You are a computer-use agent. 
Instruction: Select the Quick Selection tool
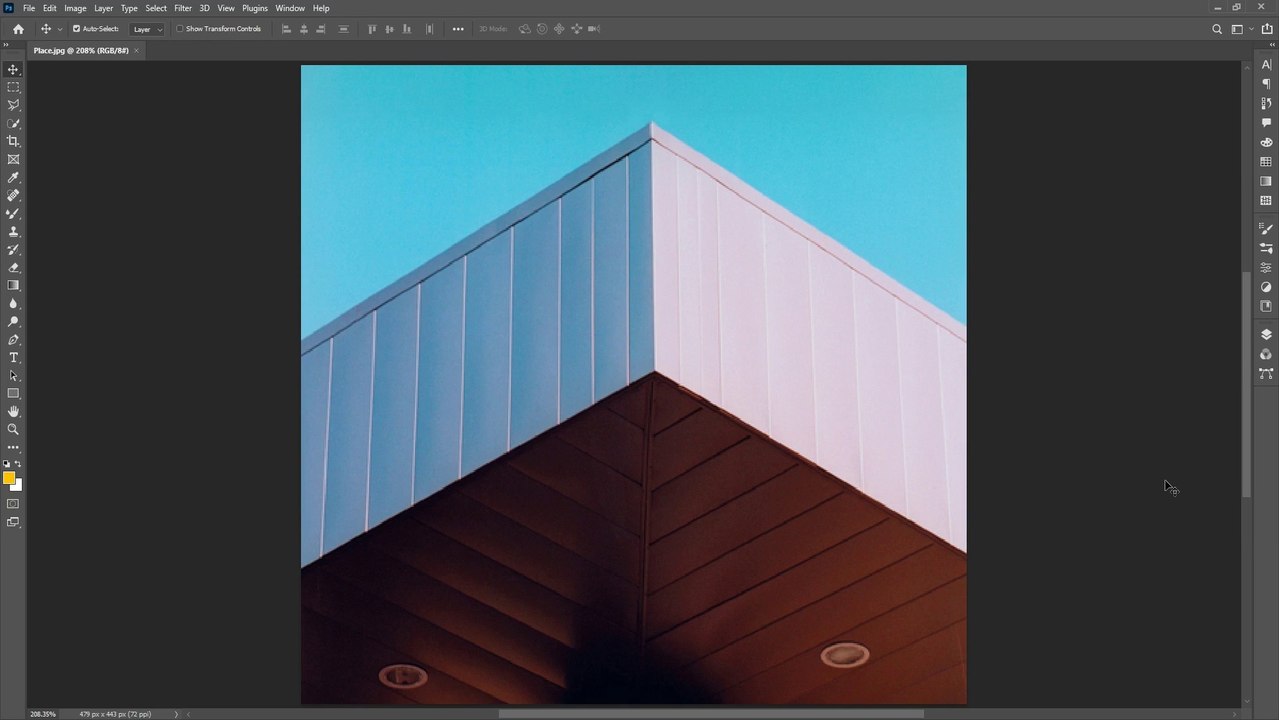pos(13,124)
